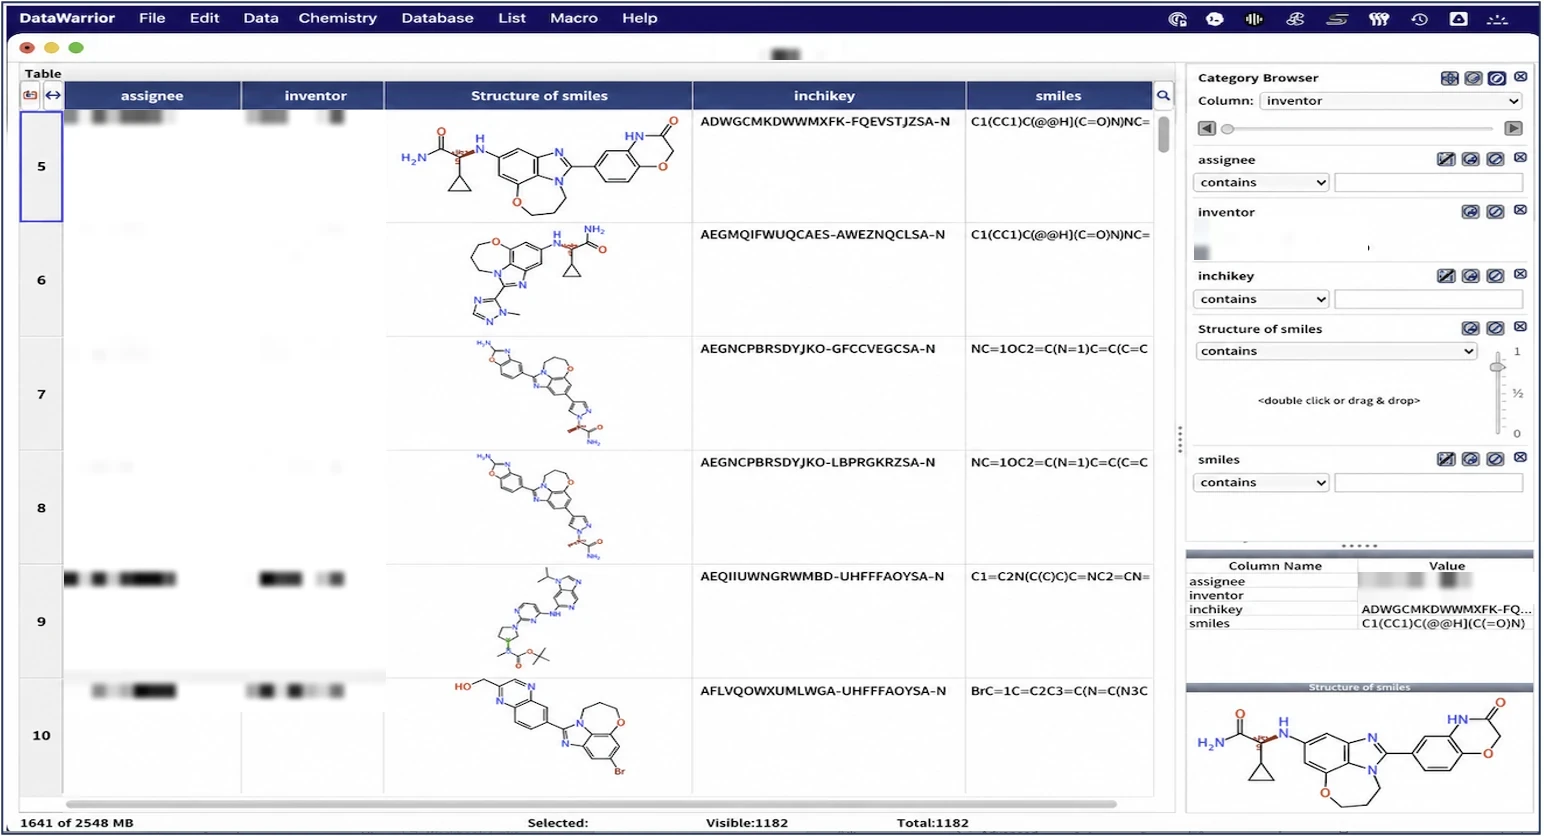Viewport: 1544px width, 836px height.
Task: Open the Database menu
Action: coord(438,18)
